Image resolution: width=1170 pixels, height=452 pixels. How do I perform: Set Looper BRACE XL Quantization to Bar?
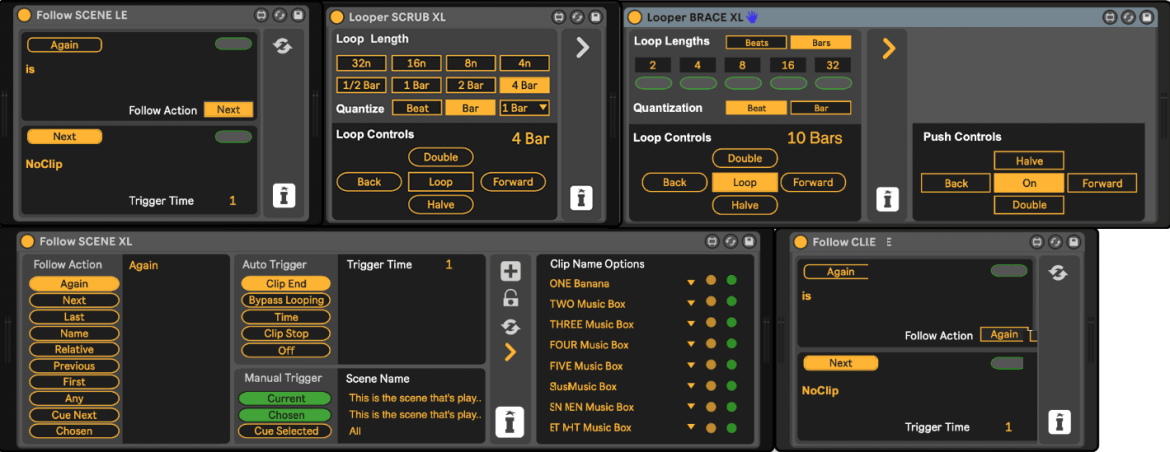pyautogui.click(x=821, y=108)
